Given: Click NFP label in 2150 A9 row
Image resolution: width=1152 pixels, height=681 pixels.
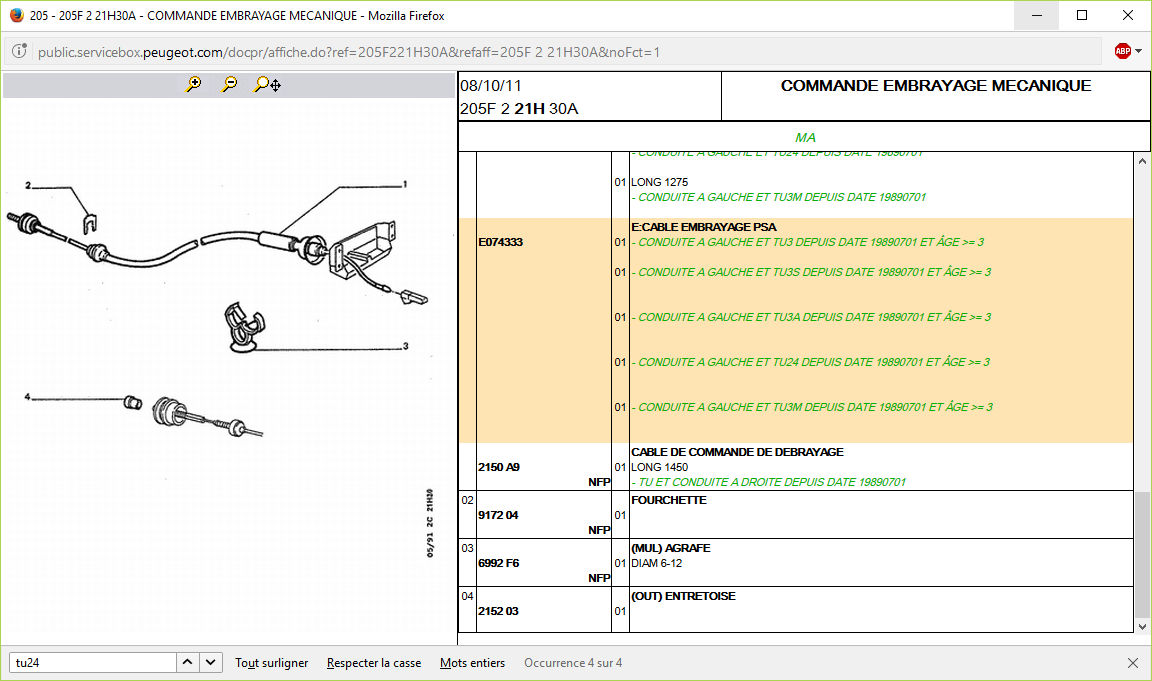Looking at the screenshot, I should (599, 482).
